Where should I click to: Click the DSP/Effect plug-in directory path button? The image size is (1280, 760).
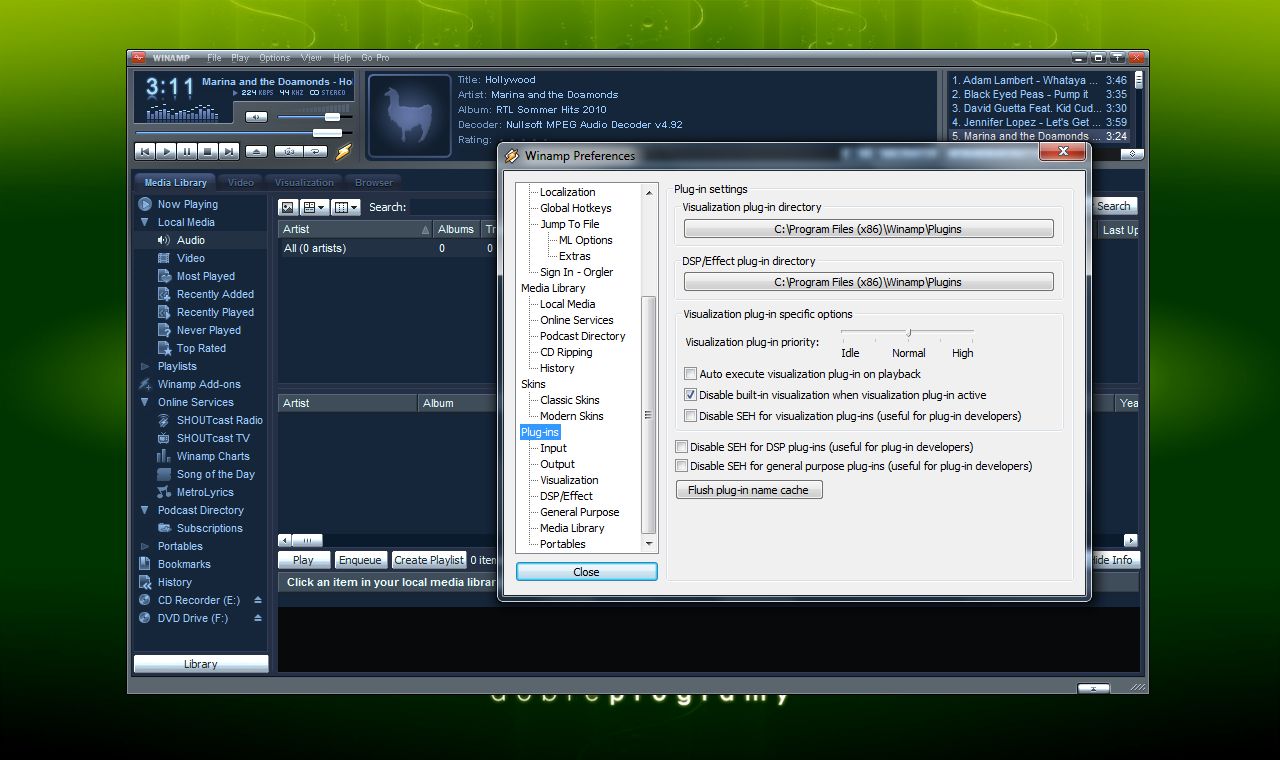pyautogui.click(x=868, y=282)
